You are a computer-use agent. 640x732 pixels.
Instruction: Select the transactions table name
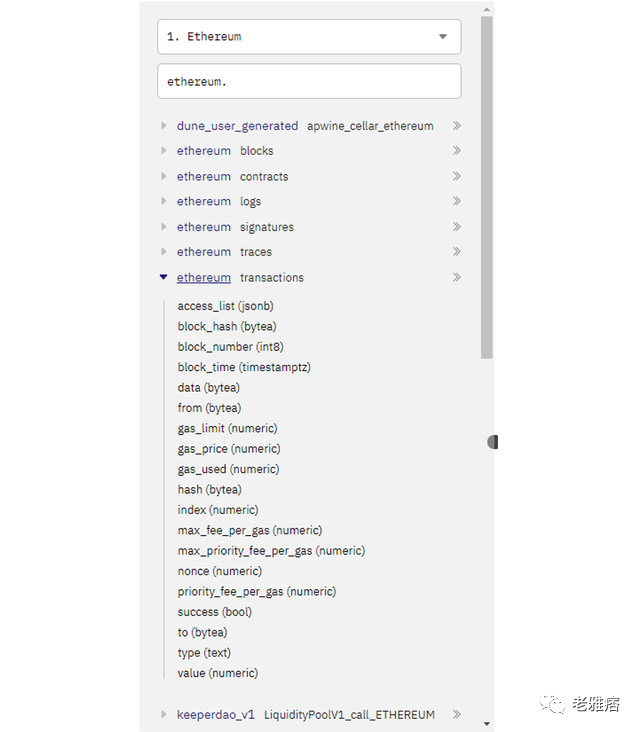pos(272,277)
